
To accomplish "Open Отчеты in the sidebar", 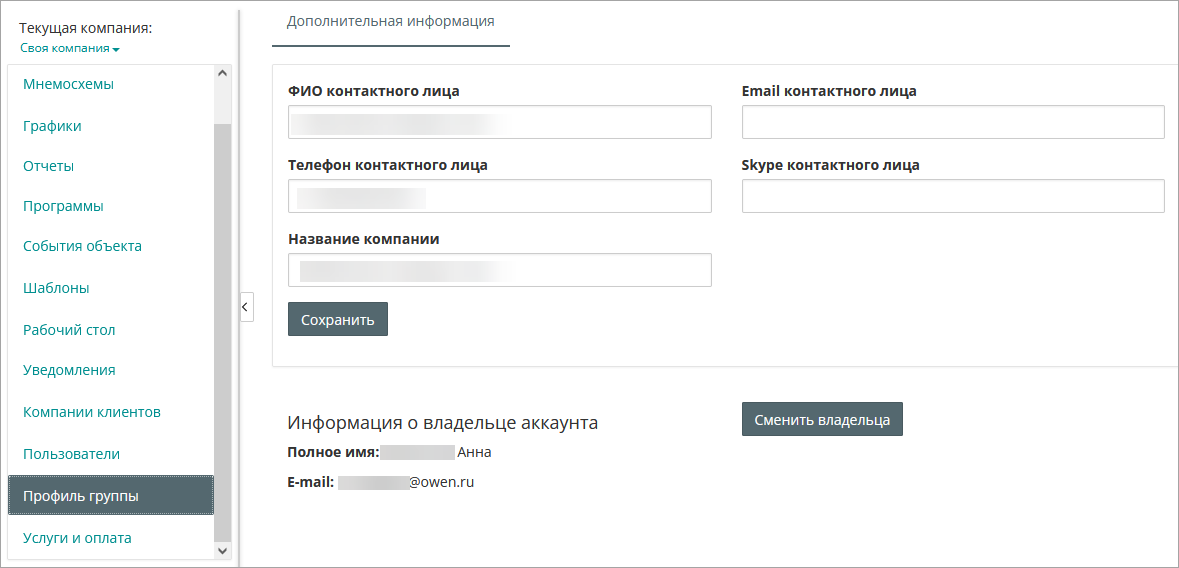I will pyautogui.click(x=48, y=166).
